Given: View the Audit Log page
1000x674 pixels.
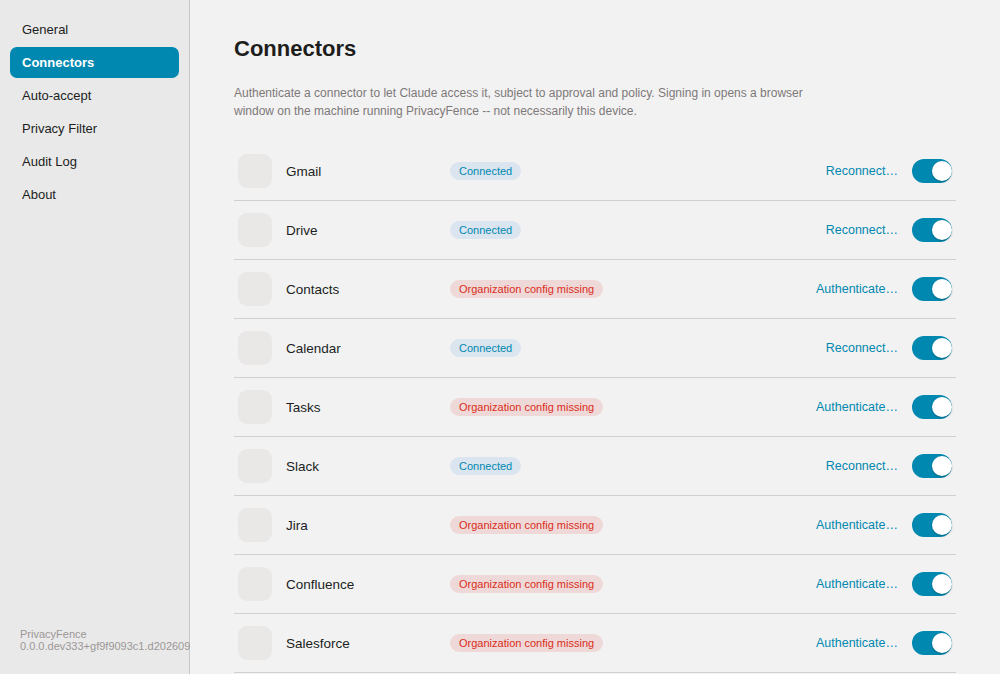Looking at the screenshot, I should click(x=94, y=162).
